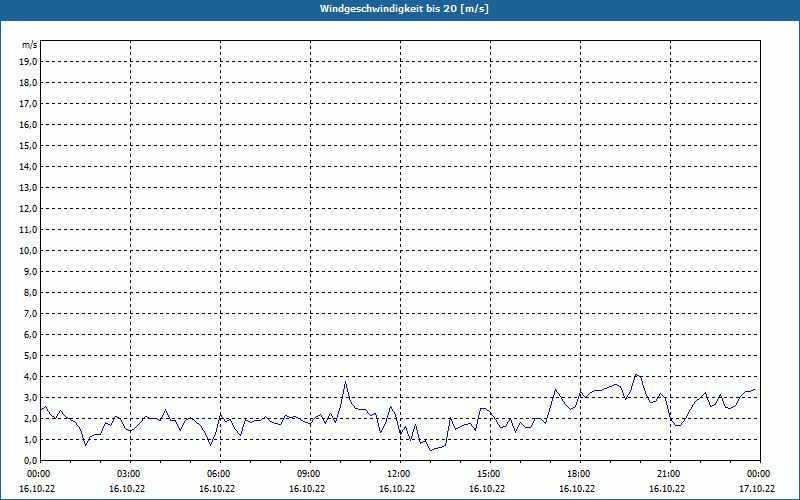Viewport: 800px width, 500px height.
Task: Click the 12,0 y-axis label
Action: pyautogui.click(x=29, y=209)
